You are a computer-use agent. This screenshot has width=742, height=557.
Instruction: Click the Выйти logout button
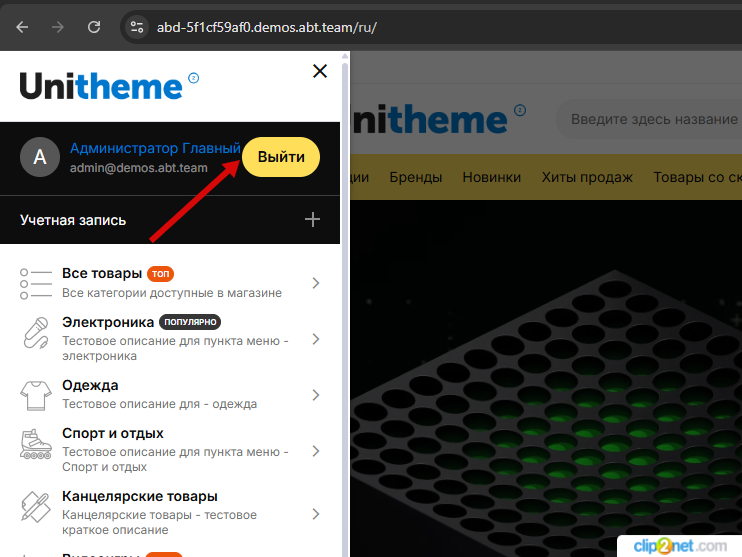281,157
